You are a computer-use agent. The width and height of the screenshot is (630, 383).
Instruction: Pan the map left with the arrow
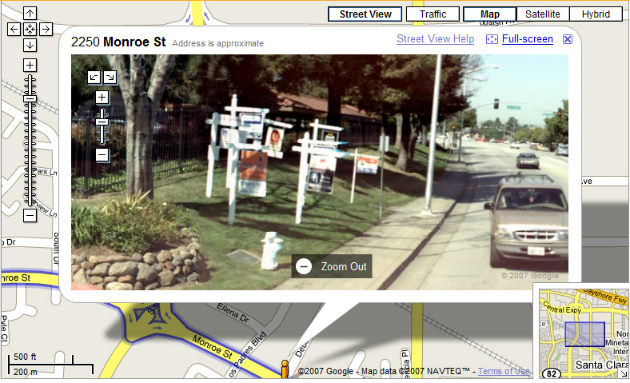(x=14, y=29)
